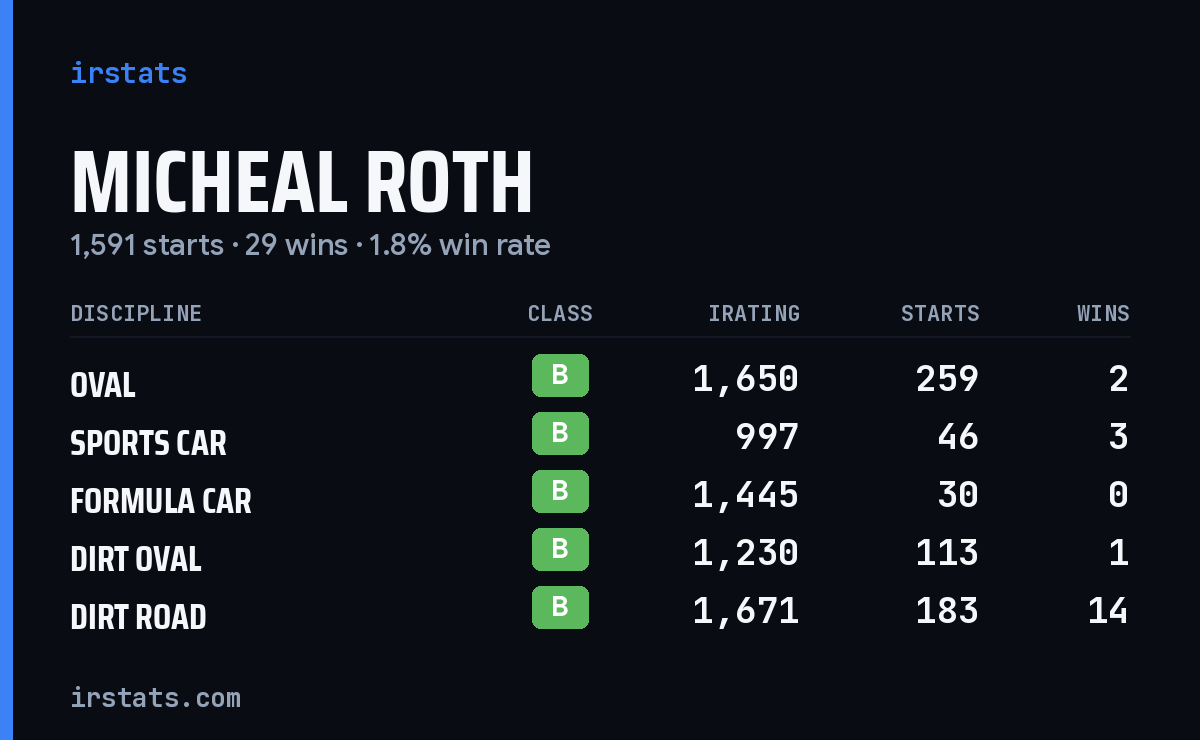Select the DISCIPLINE column header
This screenshot has width=1200, height=740.
click(x=136, y=314)
